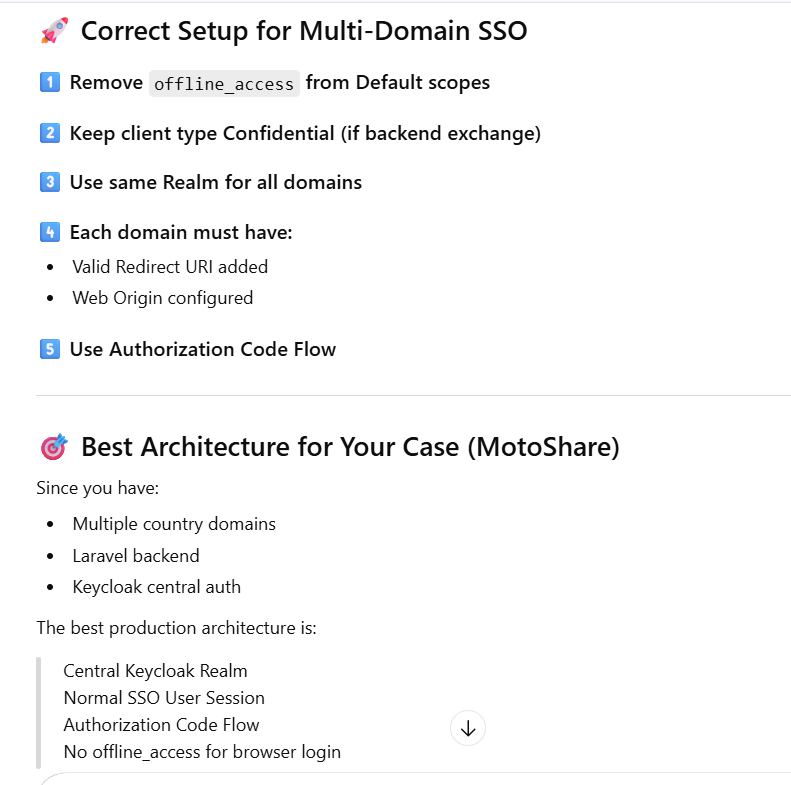Click 'Multiple country domains' list item
Screen dimensions: 791x785
[174, 524]
